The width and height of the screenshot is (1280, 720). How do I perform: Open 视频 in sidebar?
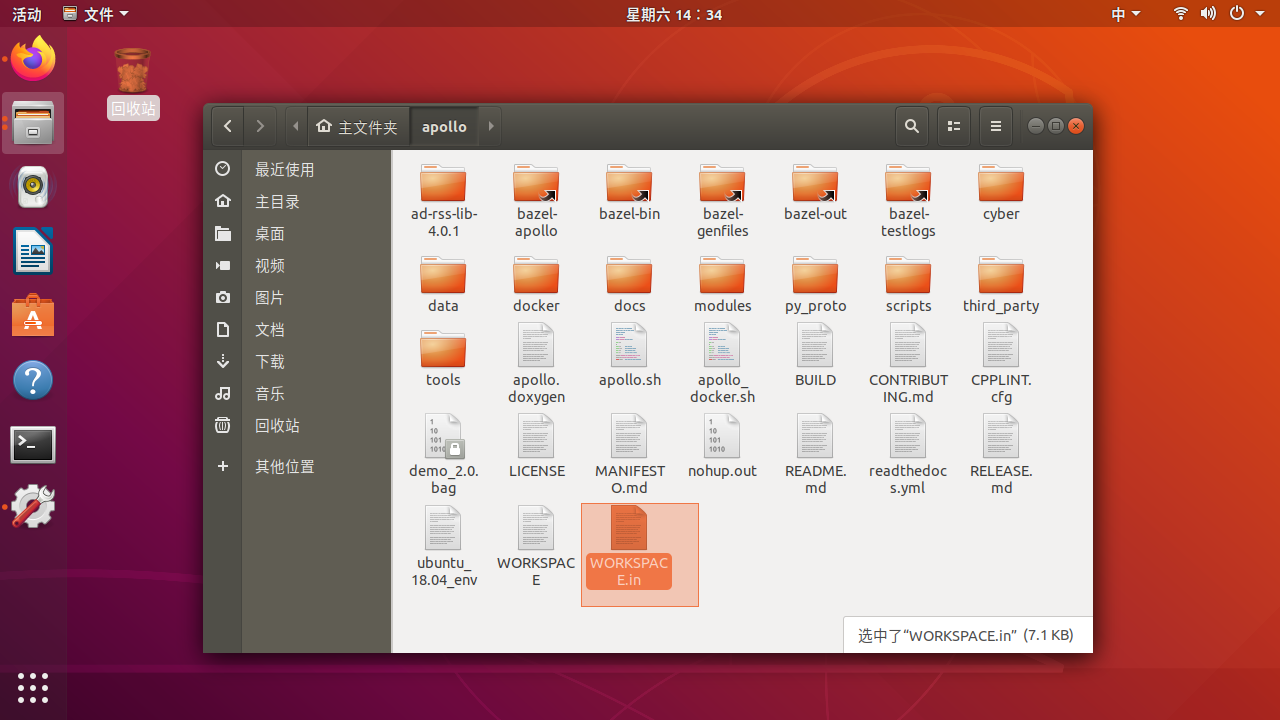click(x=297, y=265)
